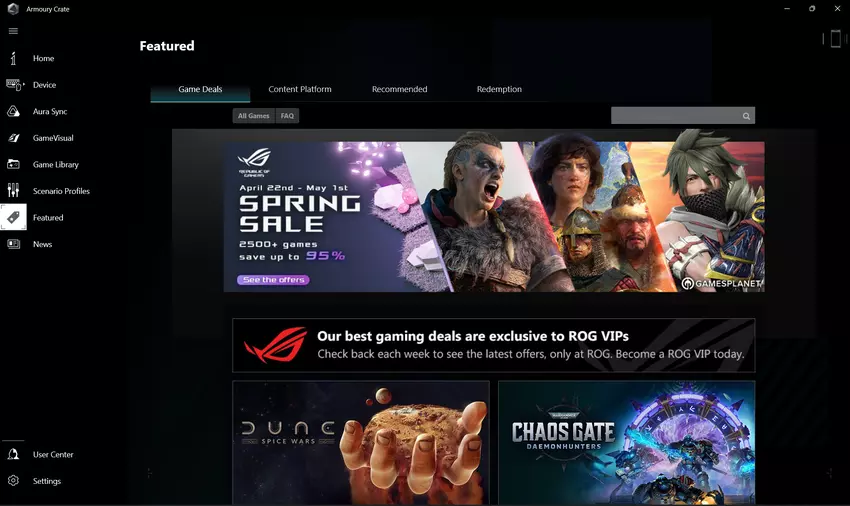Open the Home page icon in sidebar
Screen dimensions: 850x506
13,58
